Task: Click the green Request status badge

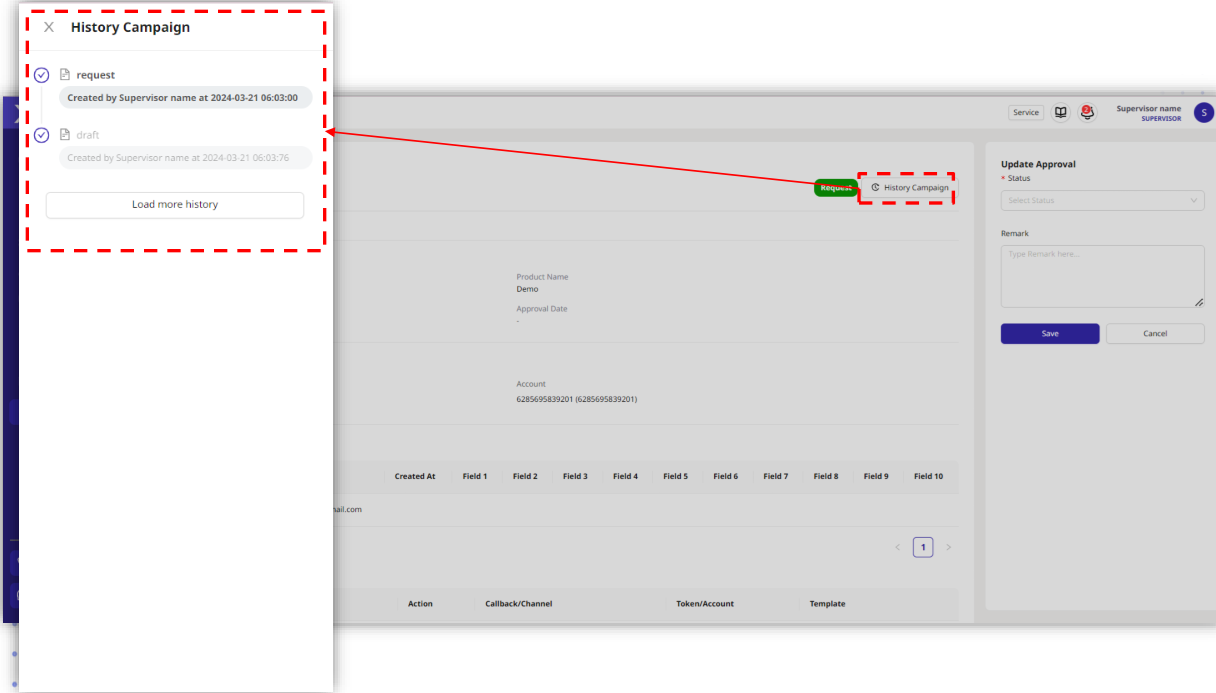Action: [836, 188]
